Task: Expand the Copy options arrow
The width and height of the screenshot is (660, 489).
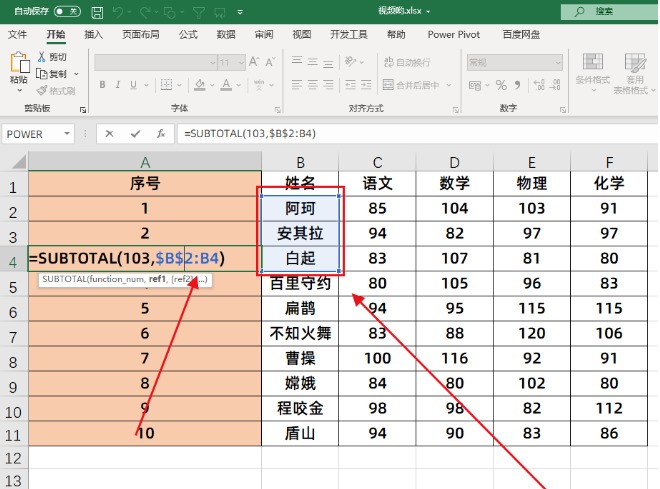Action: pyautogui.click(x=76, y=74)
